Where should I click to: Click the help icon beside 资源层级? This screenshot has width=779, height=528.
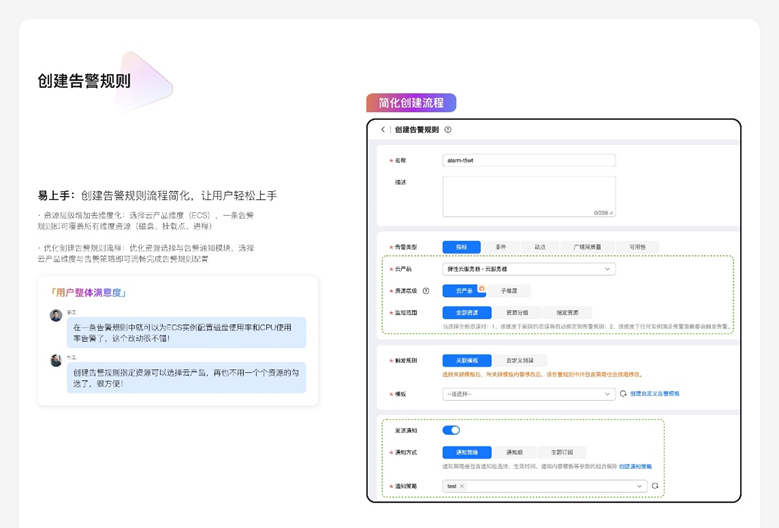tap(426, 291)
